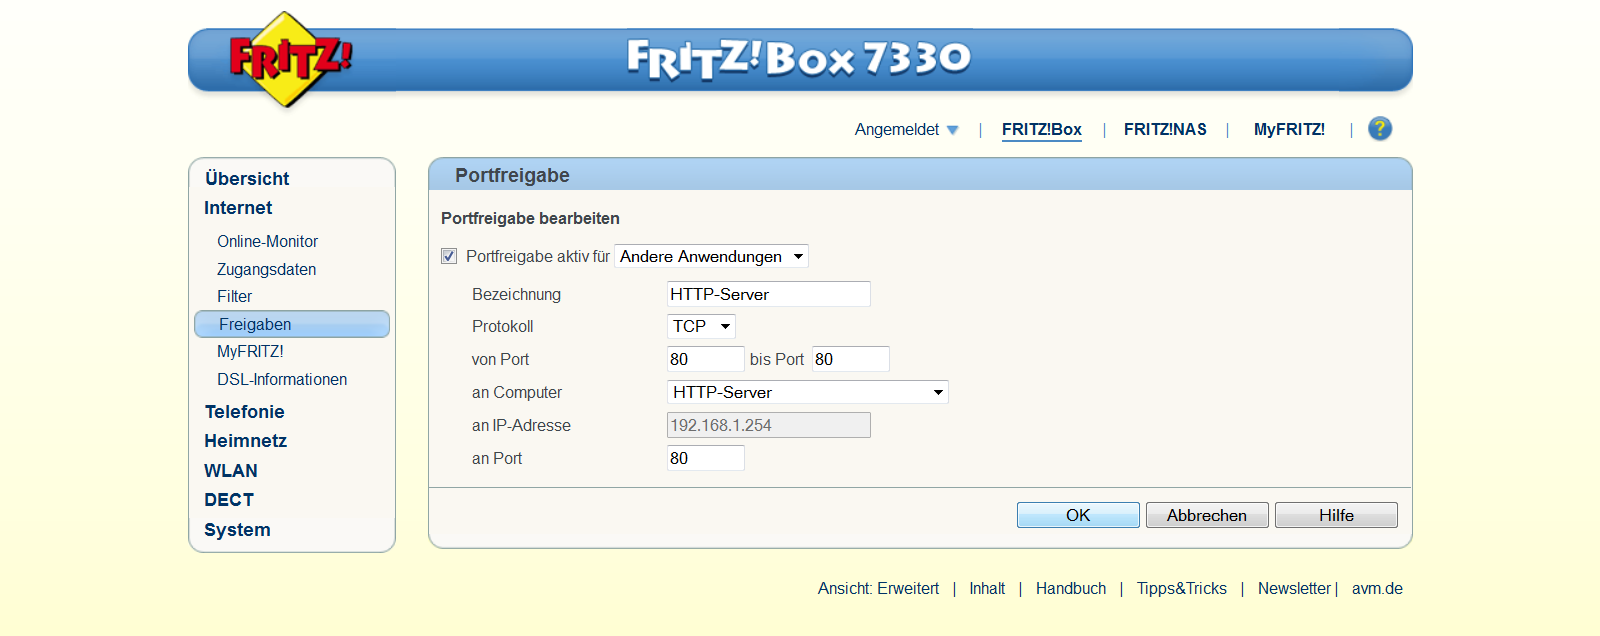Click the Hilfe button
Viewport: 1600px width, 636px height.
[1336, 516]
